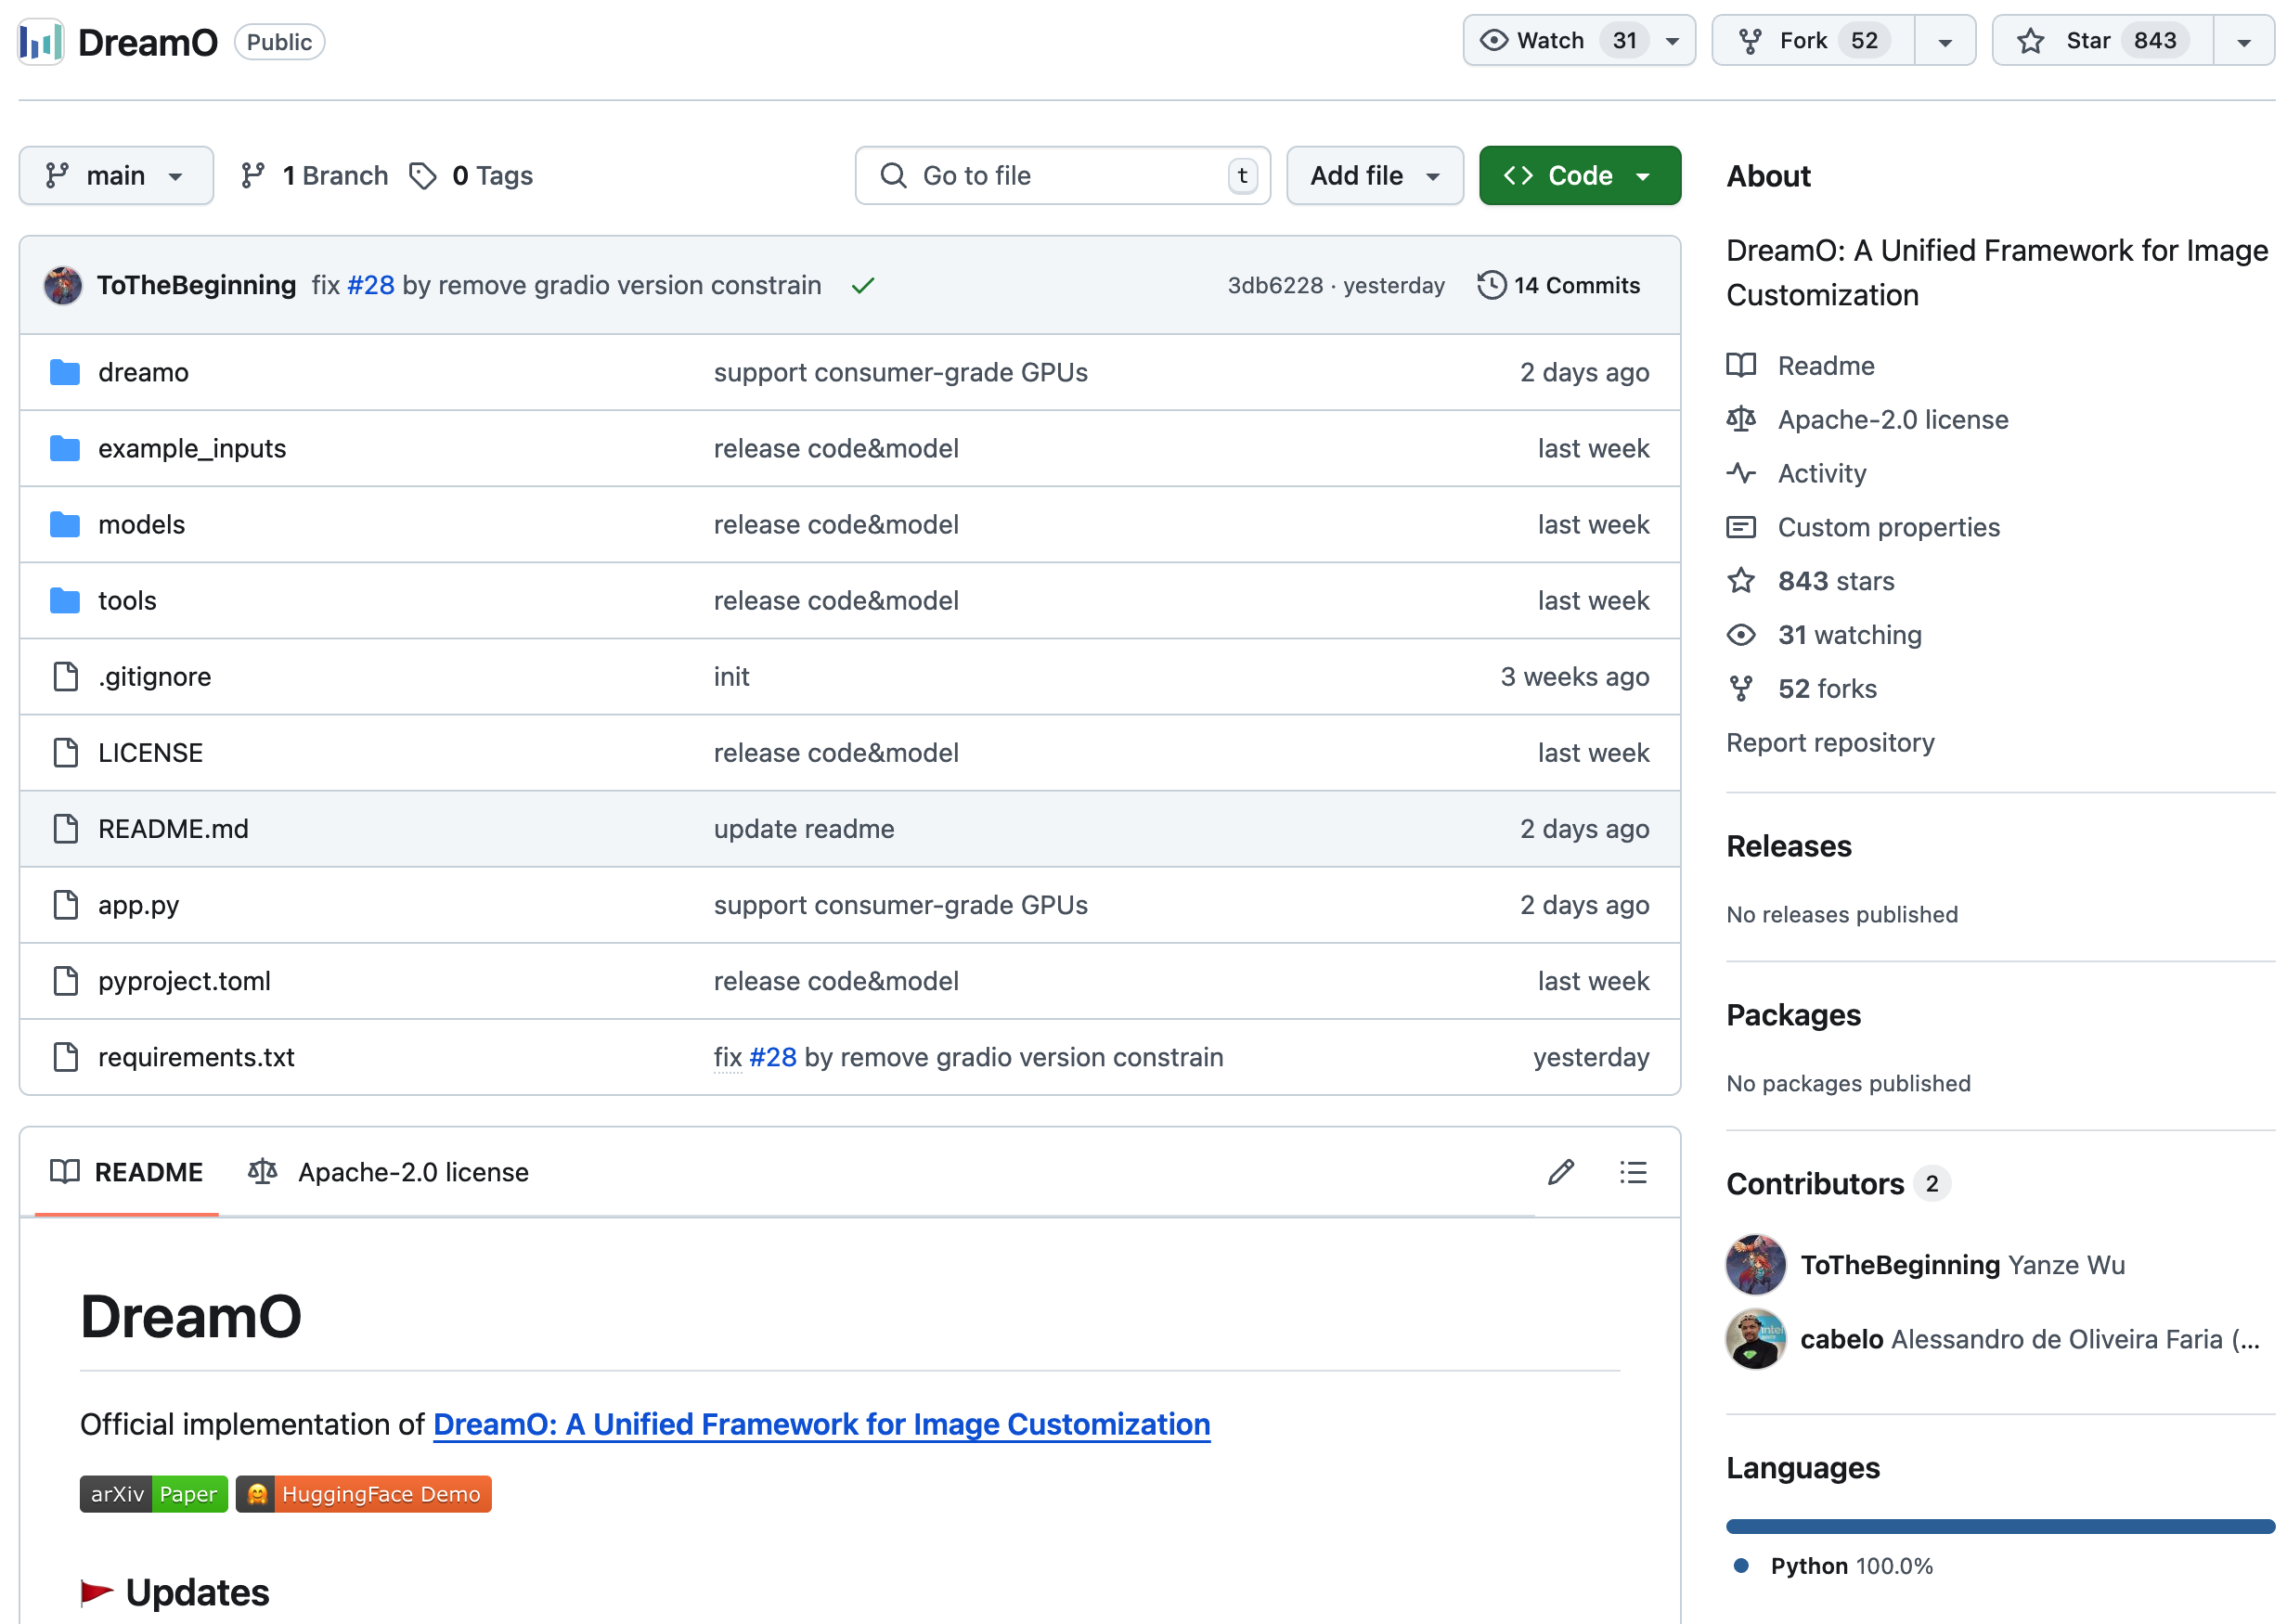The height and width of the screenshot is (1624, 2287).
Task: Expand the Add file menu
Action: pos(1374,176)
